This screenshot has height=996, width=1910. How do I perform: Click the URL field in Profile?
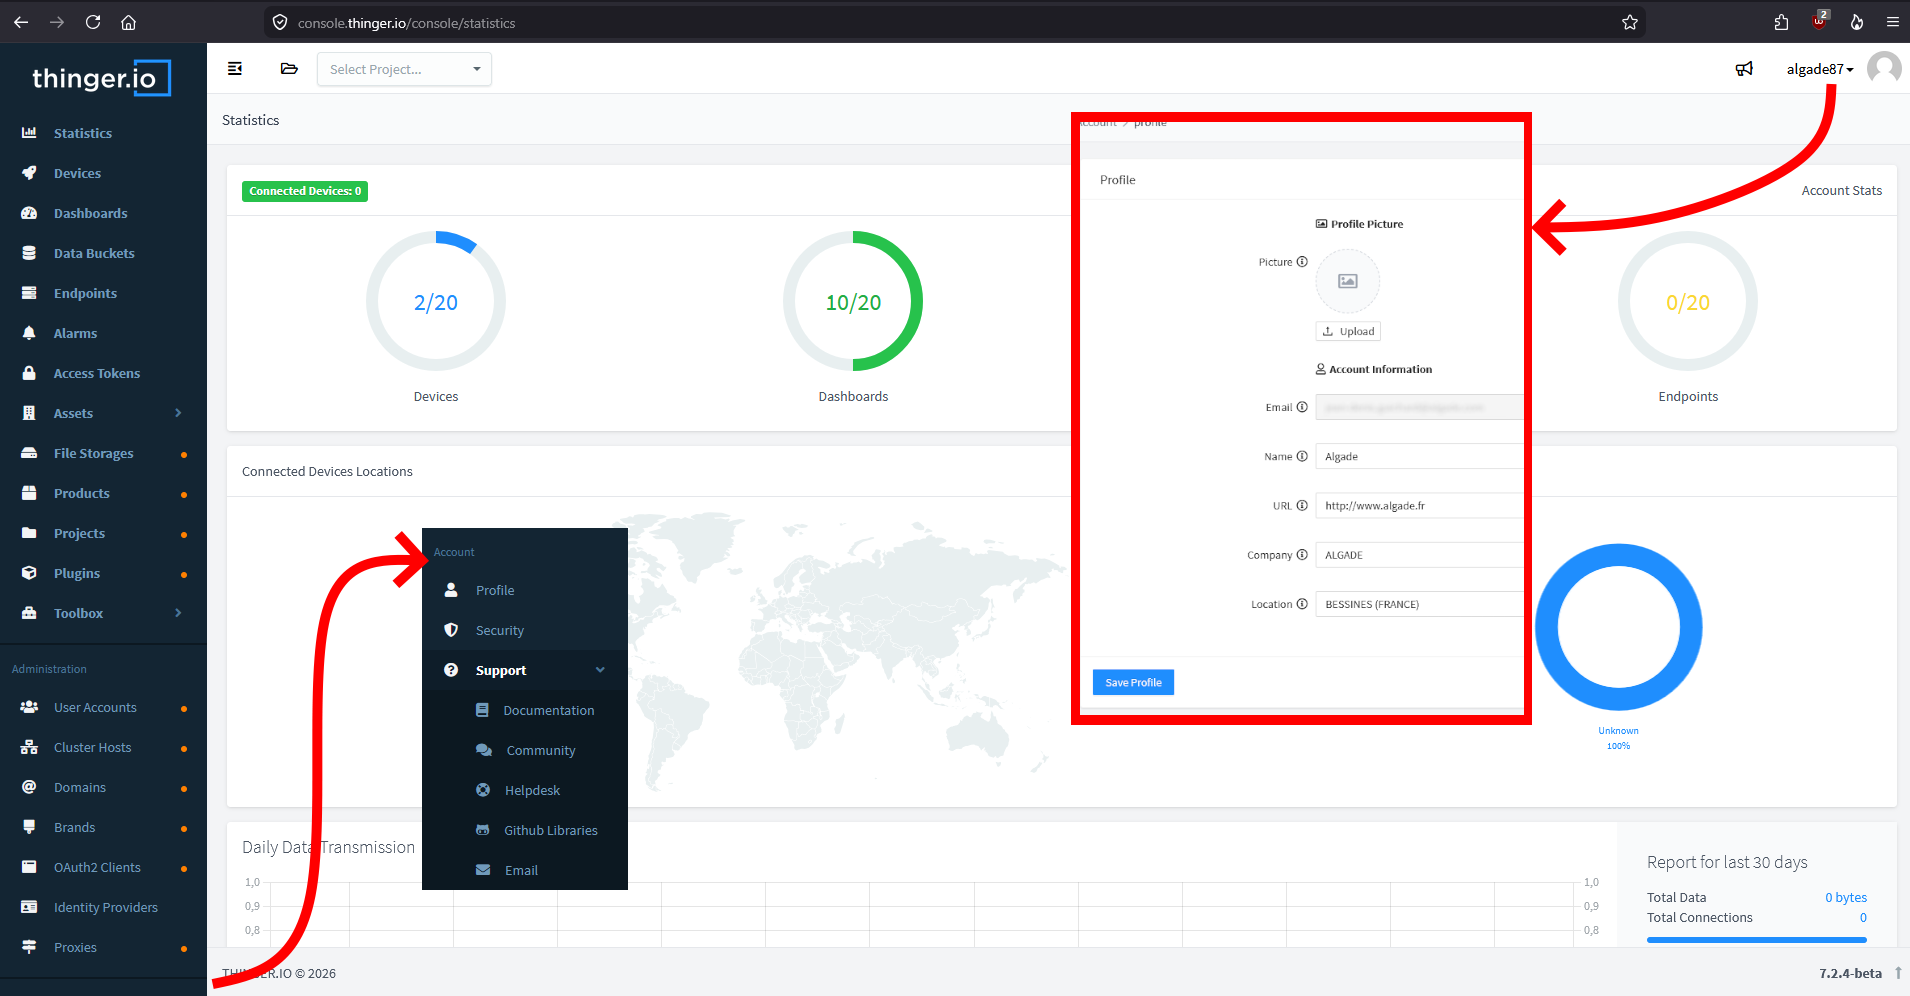point(1419,505)
